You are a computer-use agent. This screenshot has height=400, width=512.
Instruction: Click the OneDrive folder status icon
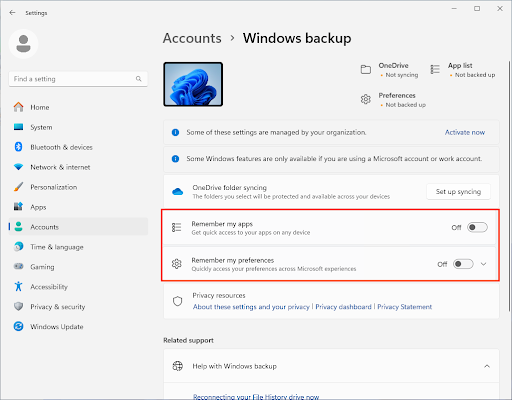click(x=366, y=69)
